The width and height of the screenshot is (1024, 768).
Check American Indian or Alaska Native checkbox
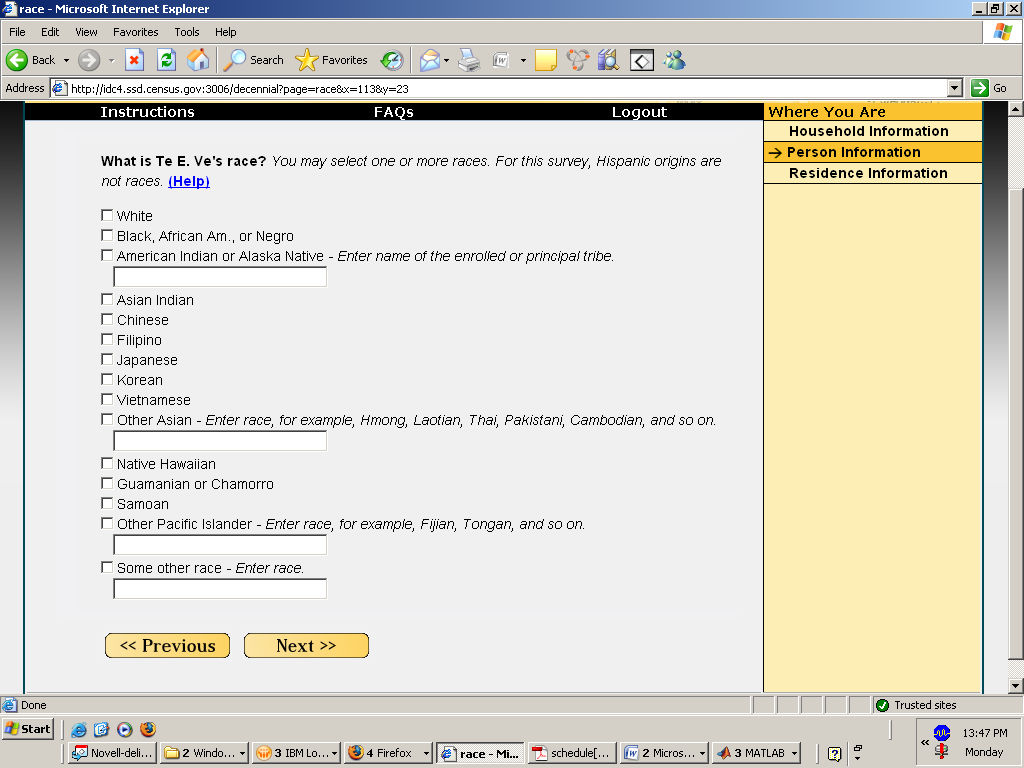tap(107, 255)
